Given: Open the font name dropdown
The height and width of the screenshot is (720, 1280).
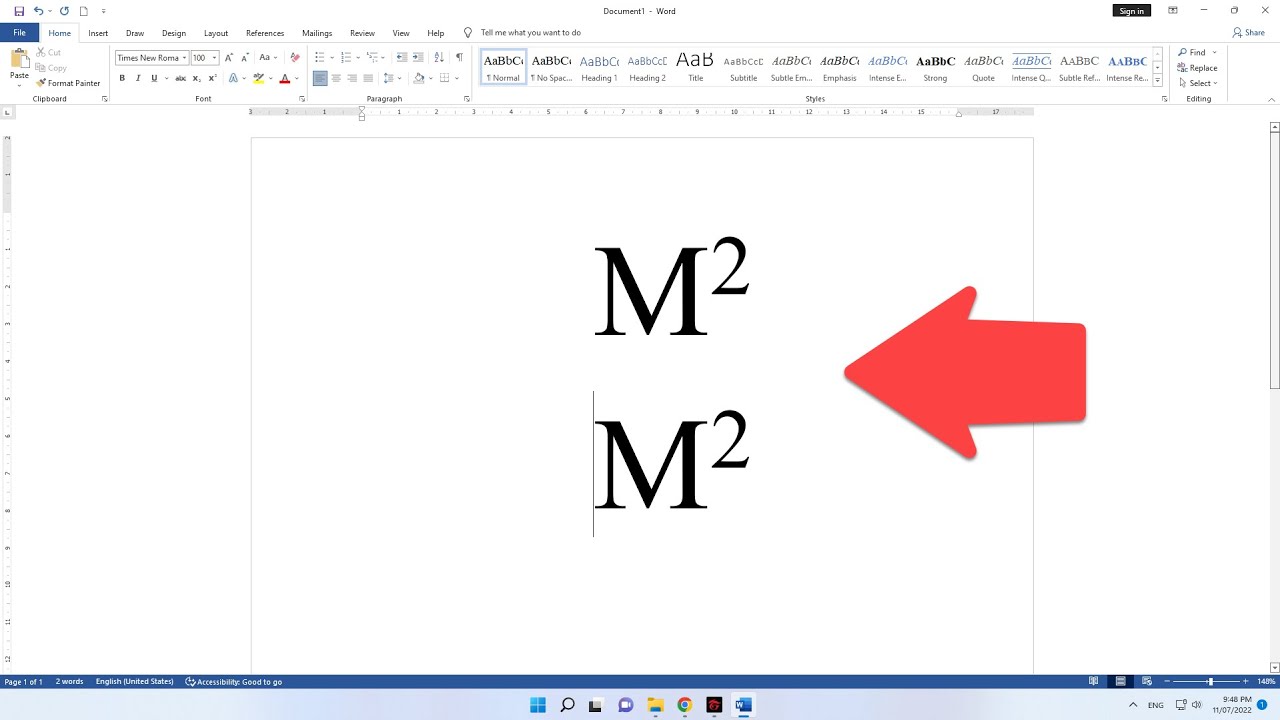Looking at the screenshot, I should click(x=184, y=58).
